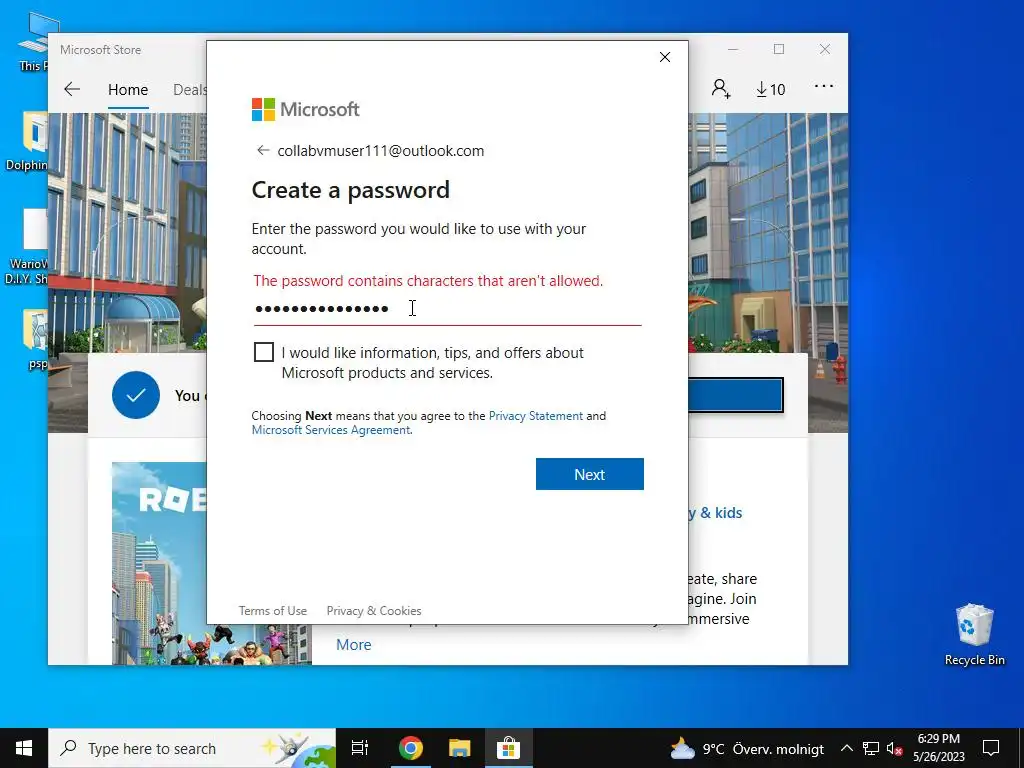The width and height of the screenshot is (1024, 768).
Task: Maximize the Microsoft Store window
Action: pyautogui.click(x=778, y=50)
